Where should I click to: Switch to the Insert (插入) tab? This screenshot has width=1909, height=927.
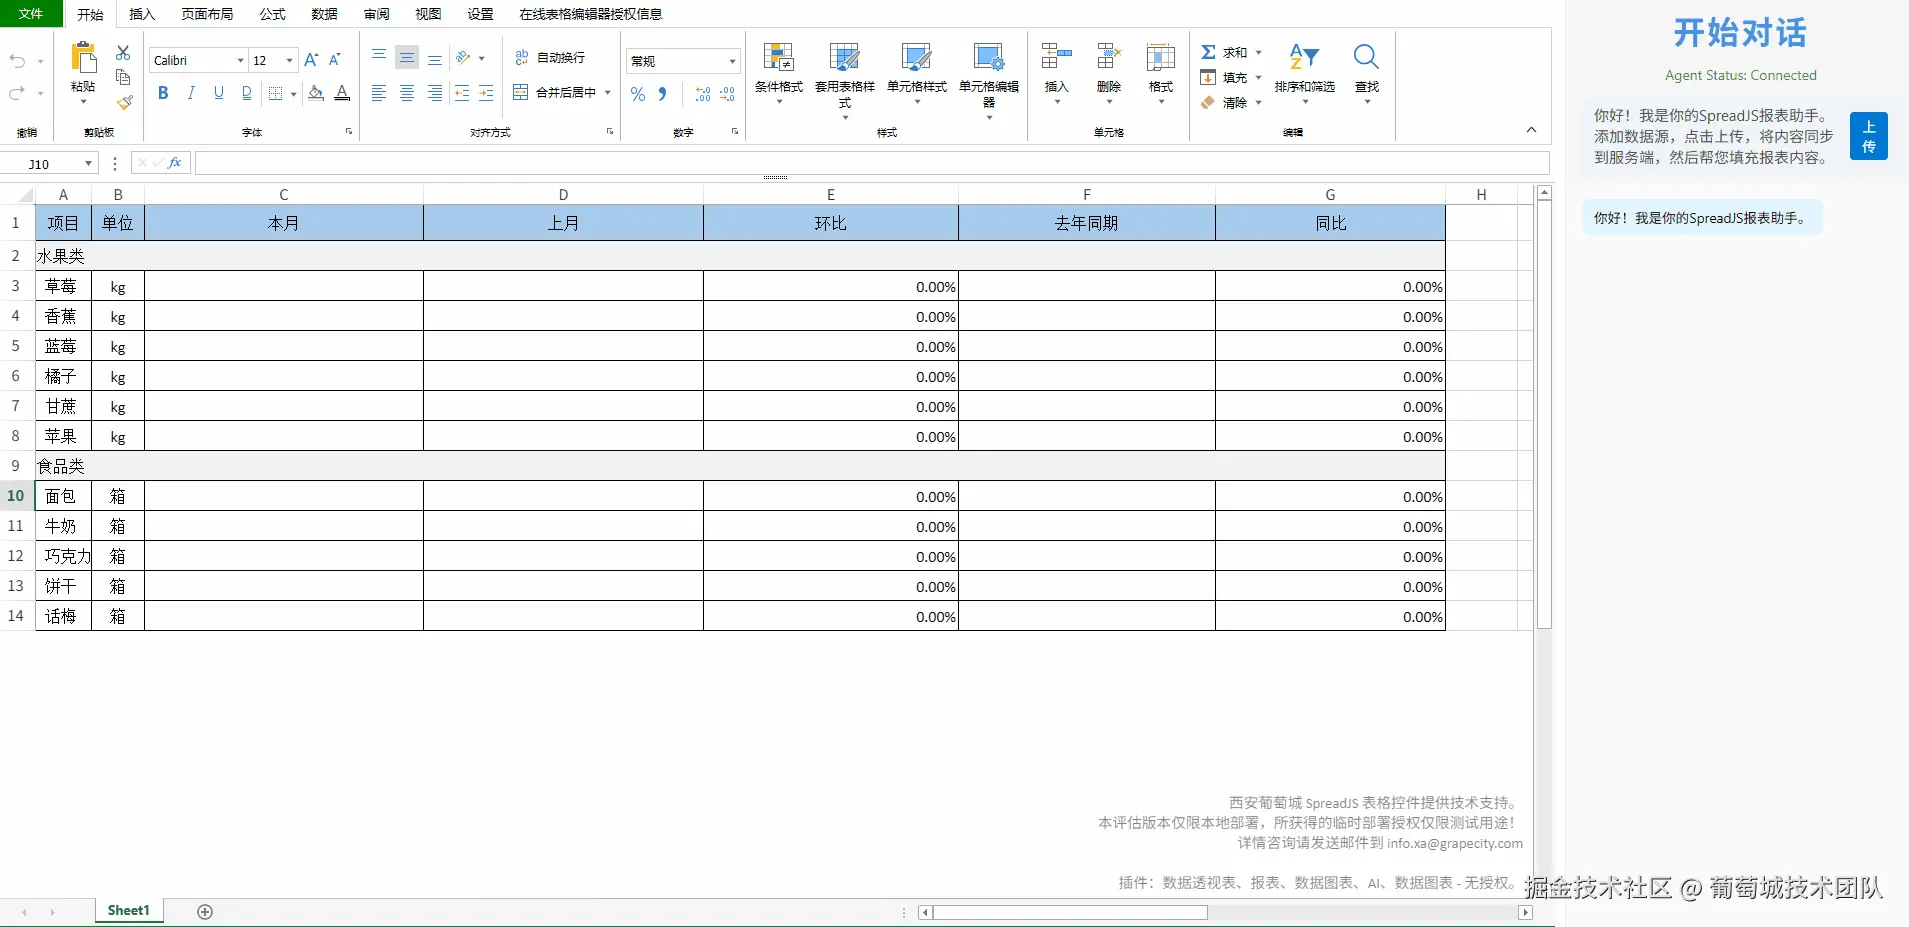(142, 14)
